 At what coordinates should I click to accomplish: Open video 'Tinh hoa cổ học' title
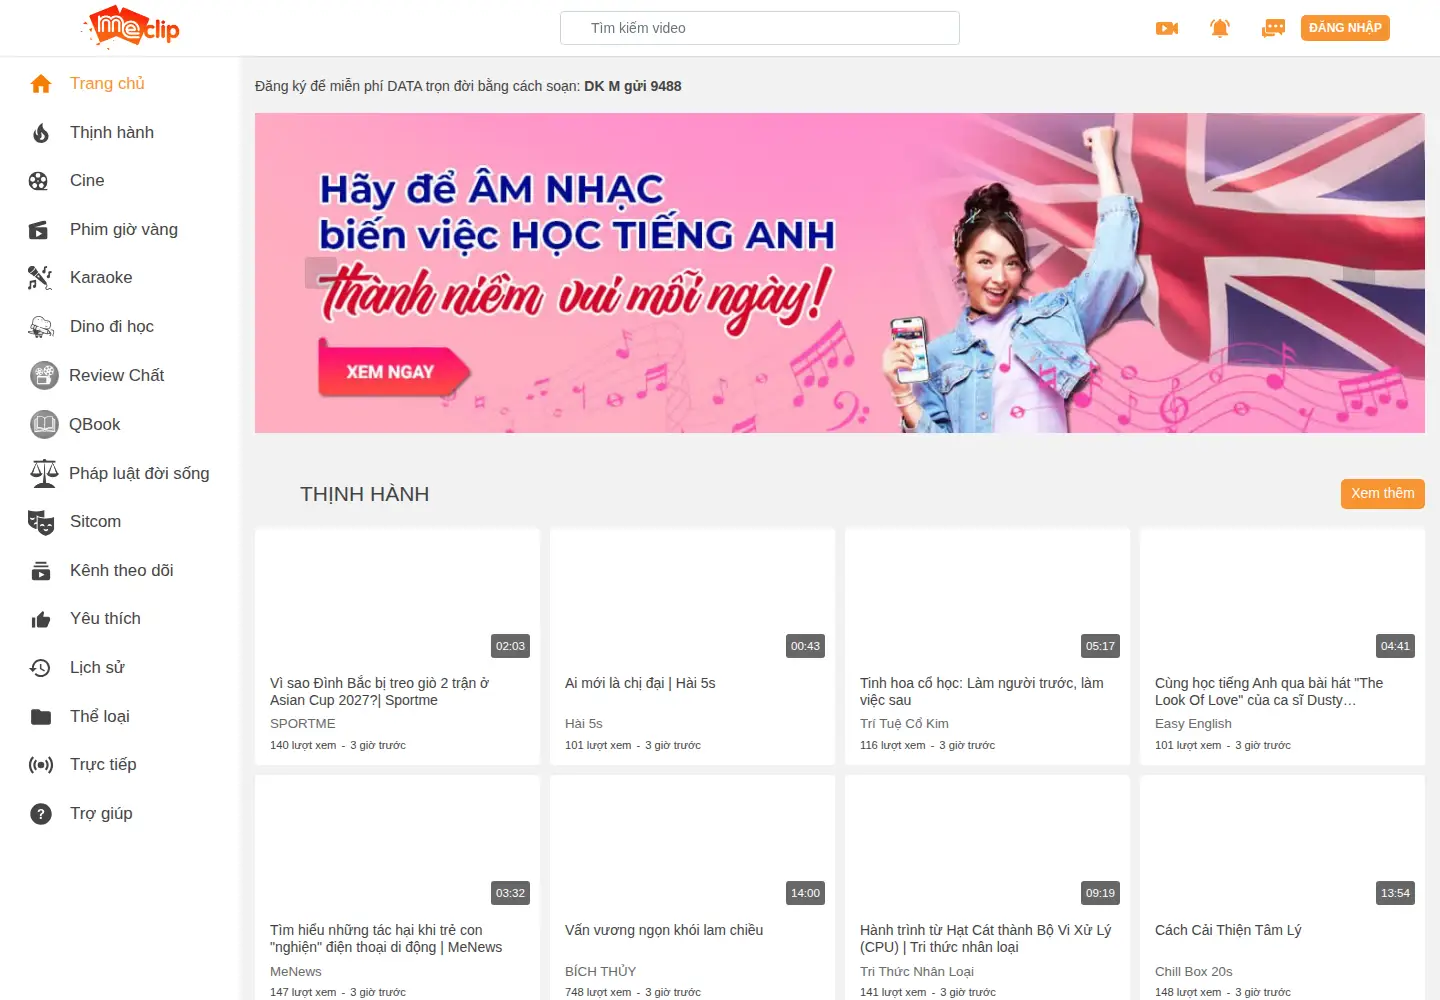coord(982,692)
